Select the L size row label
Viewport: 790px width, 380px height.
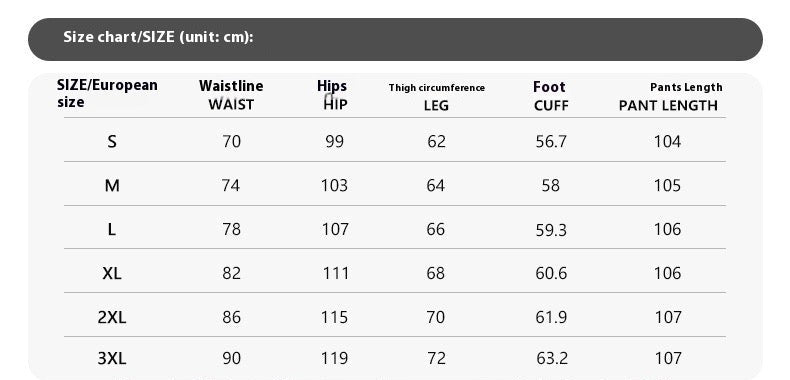pos(112,230)
